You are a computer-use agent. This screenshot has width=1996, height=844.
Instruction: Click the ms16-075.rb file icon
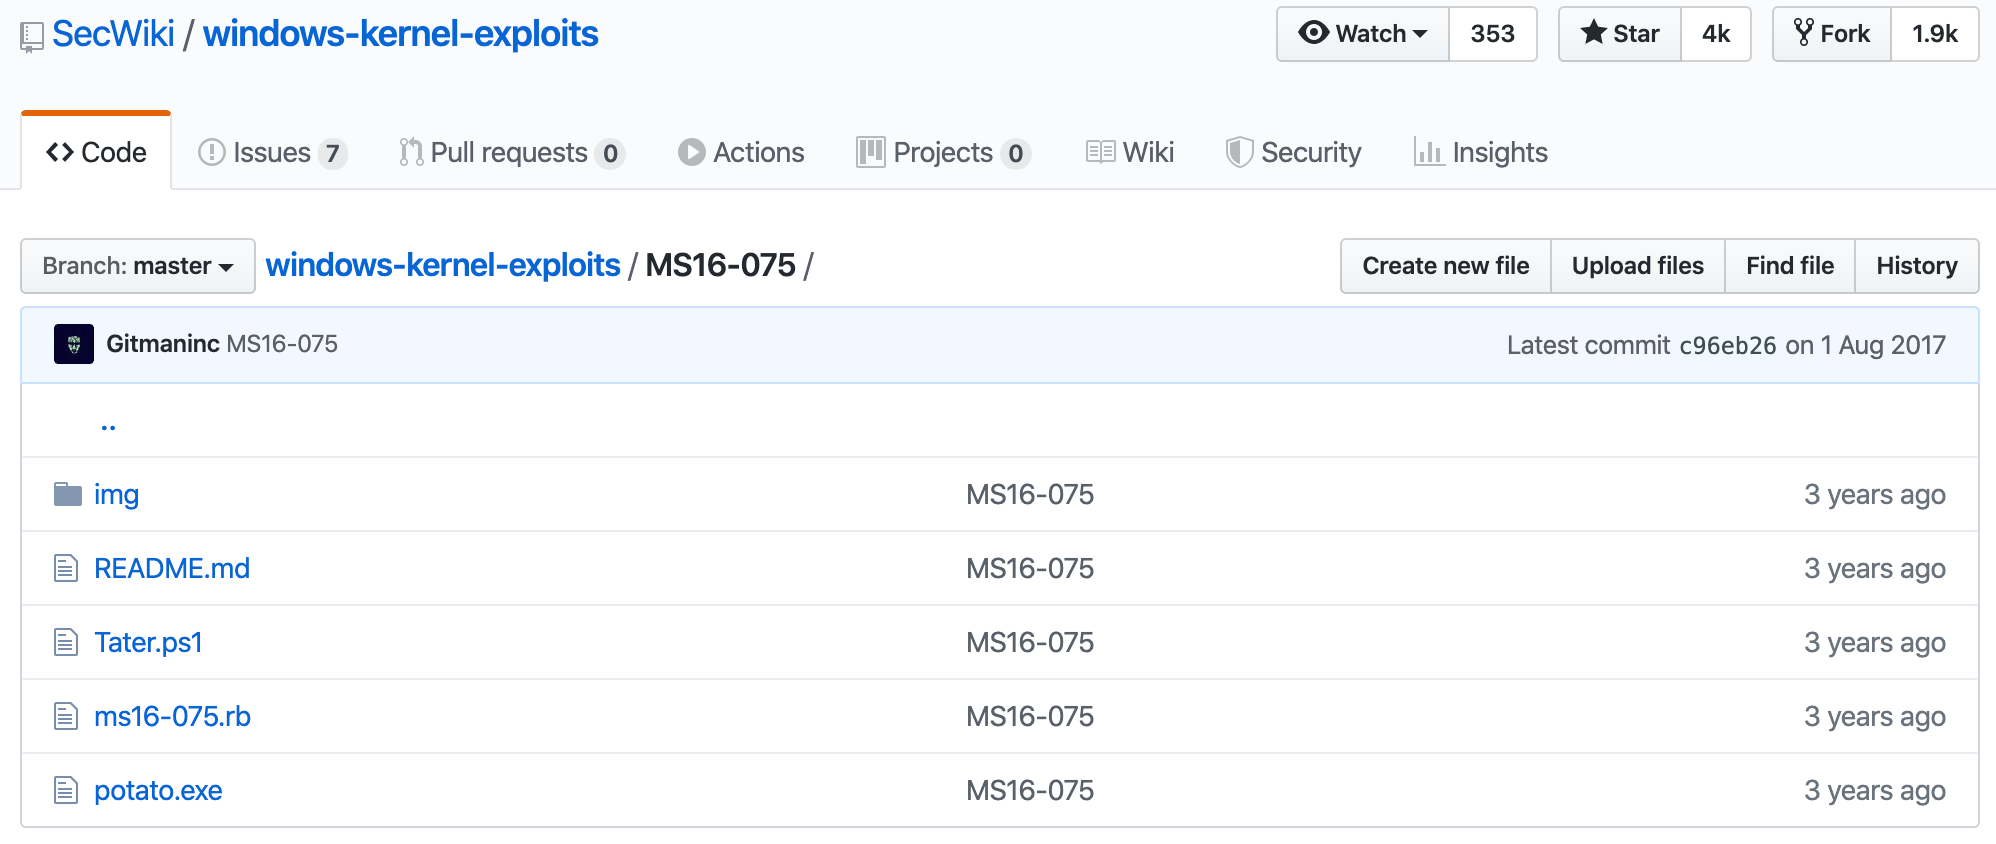pos(66,716)
